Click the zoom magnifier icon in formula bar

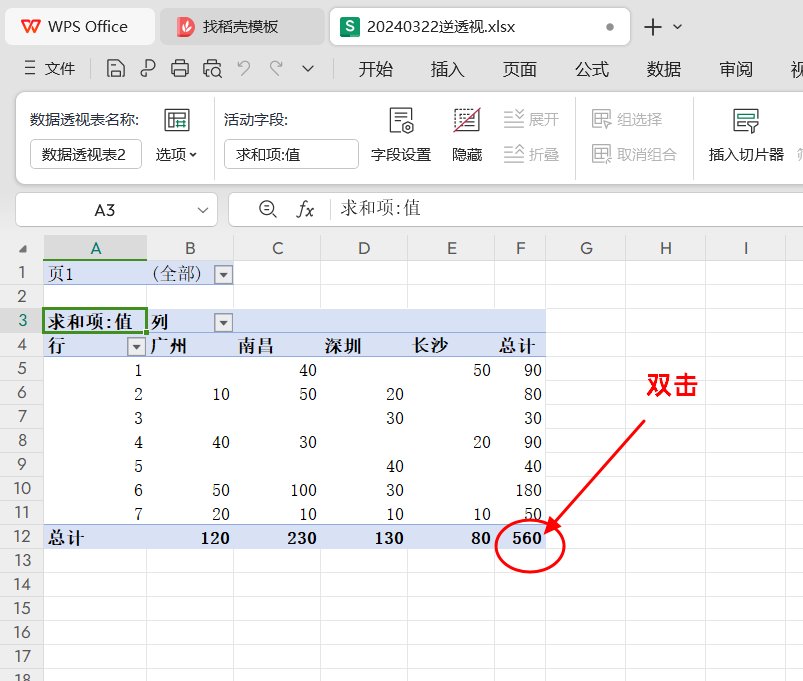[x=267, y=209]
